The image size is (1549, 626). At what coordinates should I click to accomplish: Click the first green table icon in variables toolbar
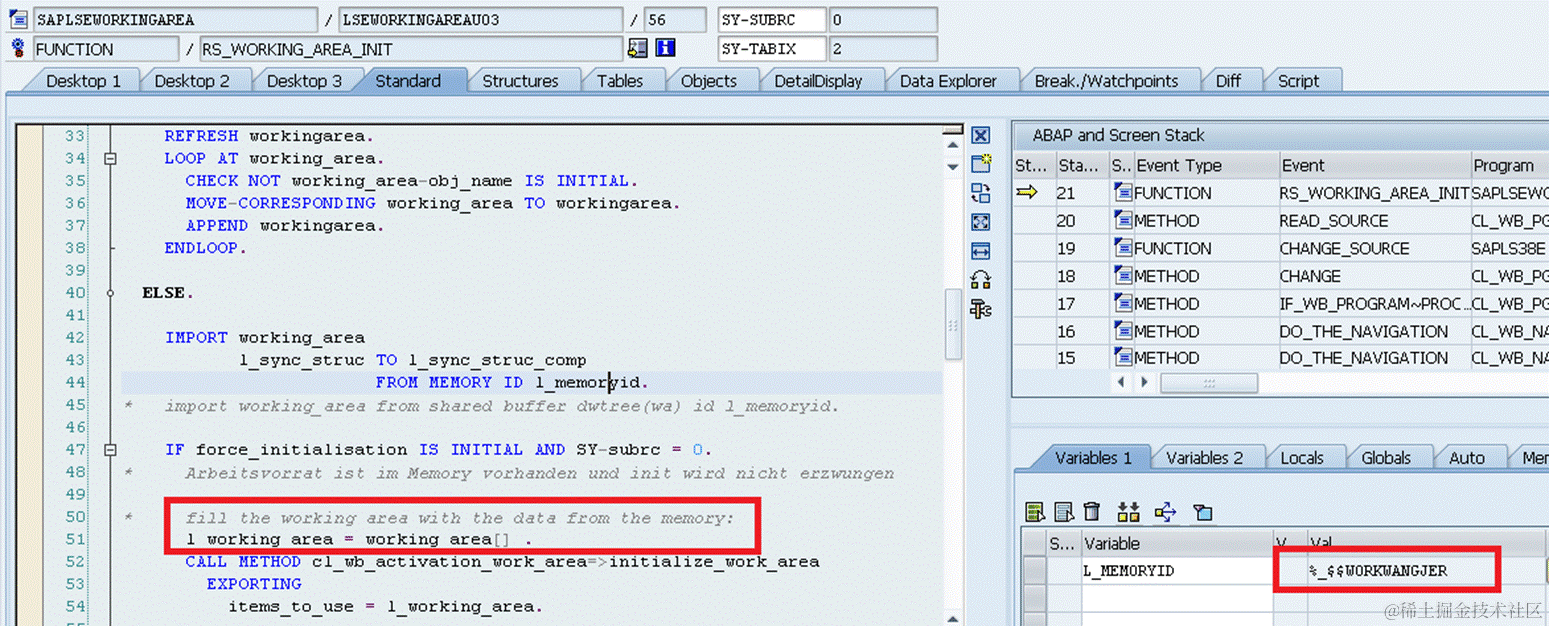(1035, 512)
